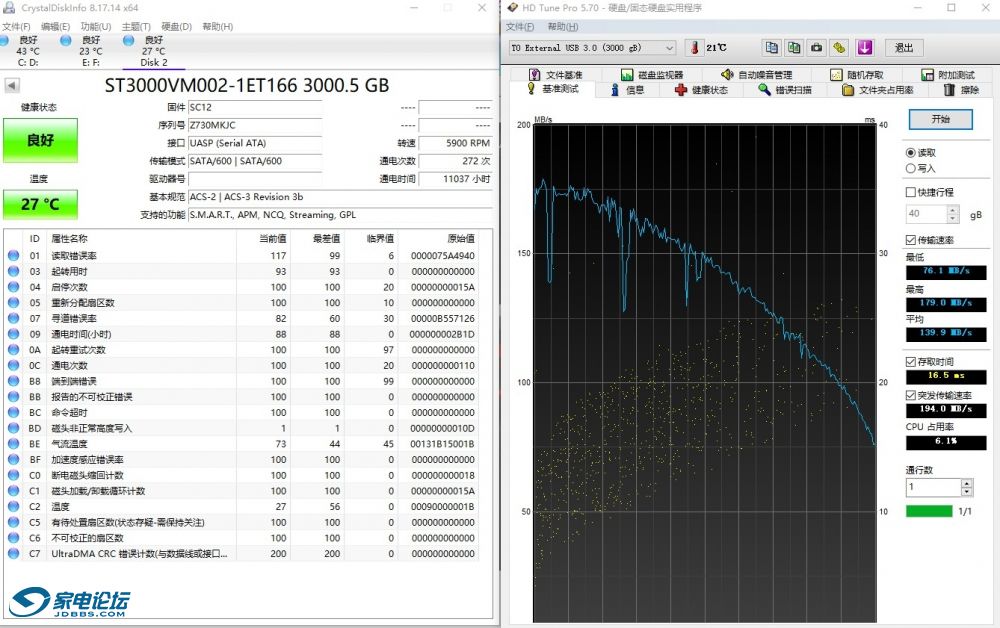This screenshot has height=628, width=1000.
Task: Toggle the 传输速率 checkbox
Action: point(911,240)
